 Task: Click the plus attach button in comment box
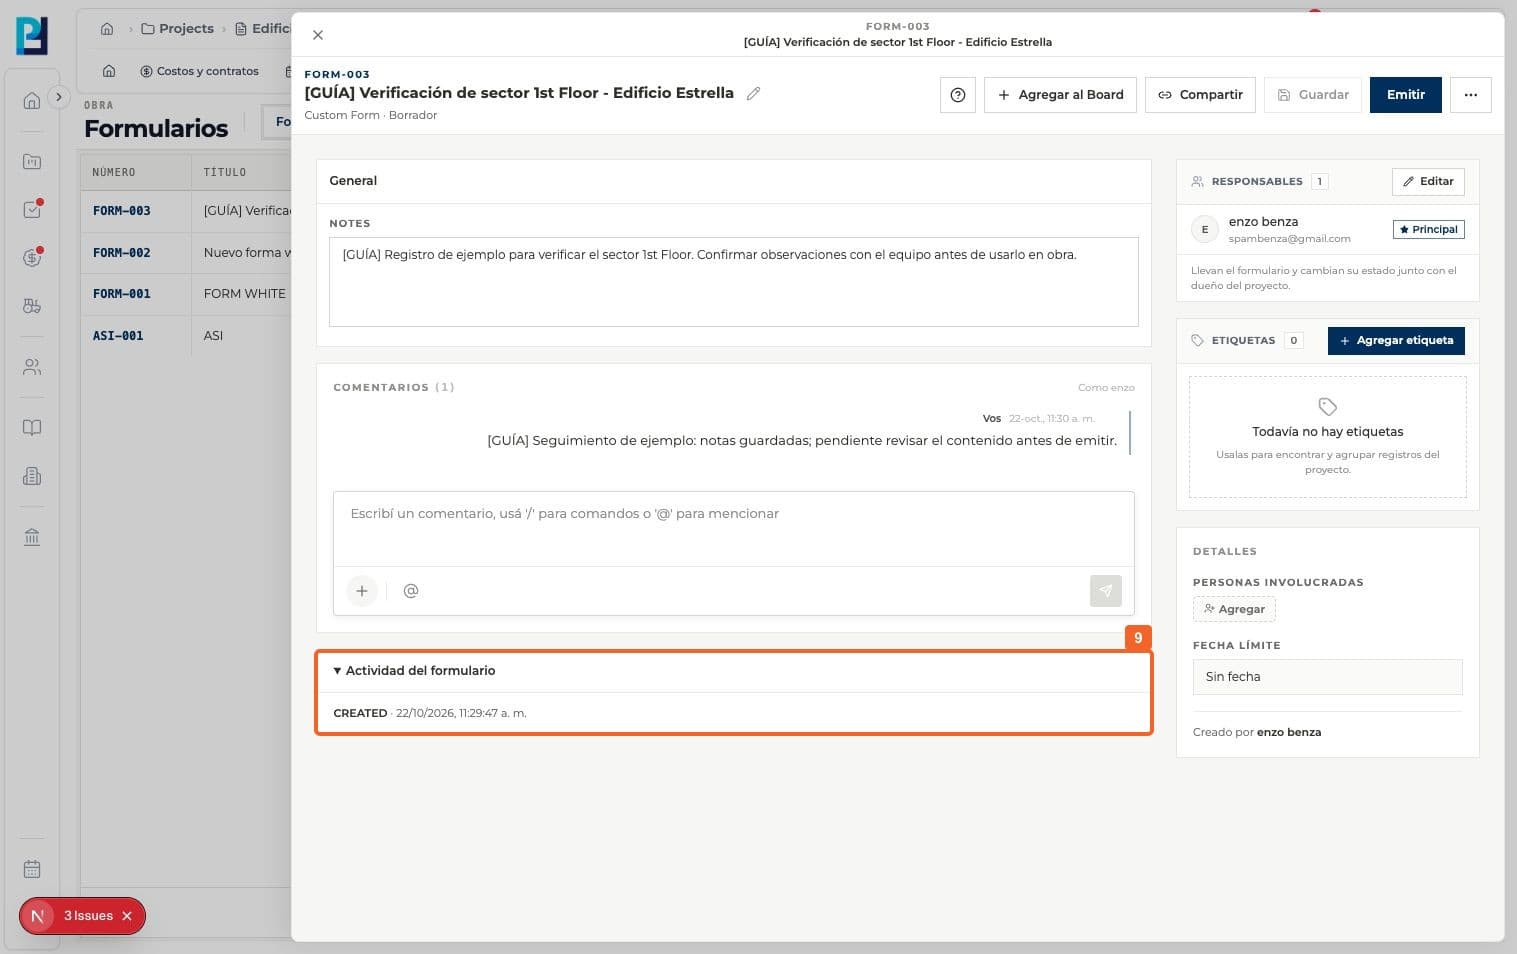362,591
